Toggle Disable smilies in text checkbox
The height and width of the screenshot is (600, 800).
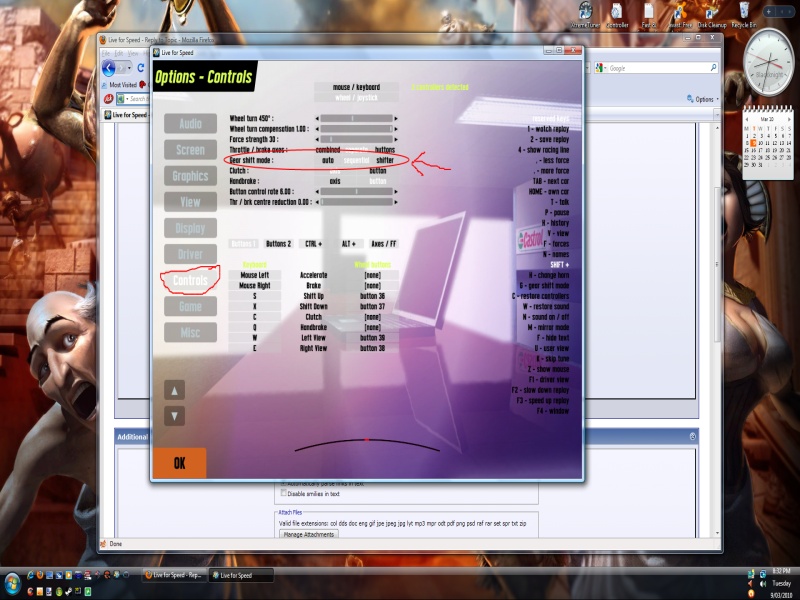click(284, 493)
